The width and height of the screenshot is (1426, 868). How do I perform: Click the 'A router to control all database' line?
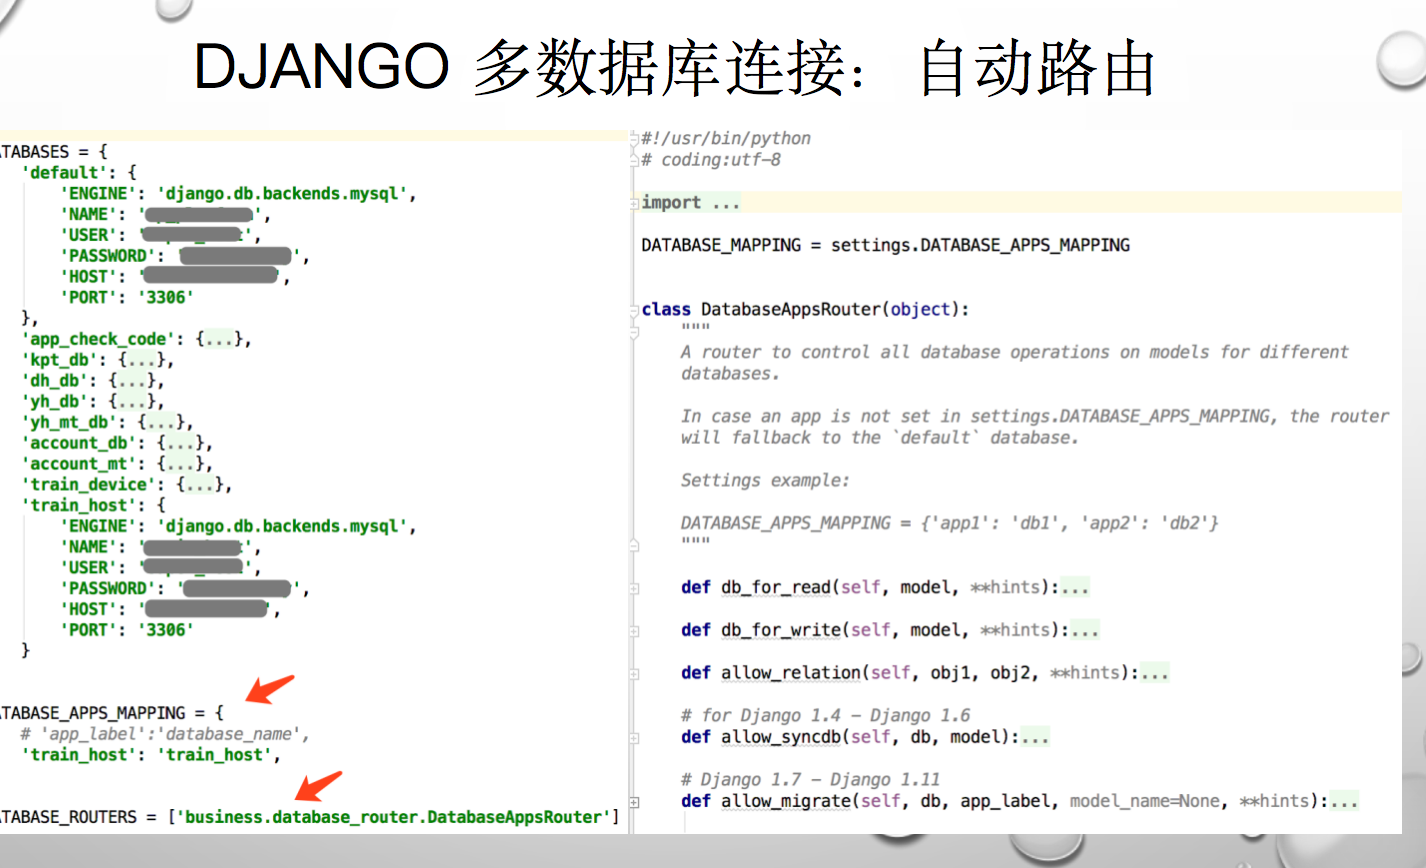[x=1015, y=352]
